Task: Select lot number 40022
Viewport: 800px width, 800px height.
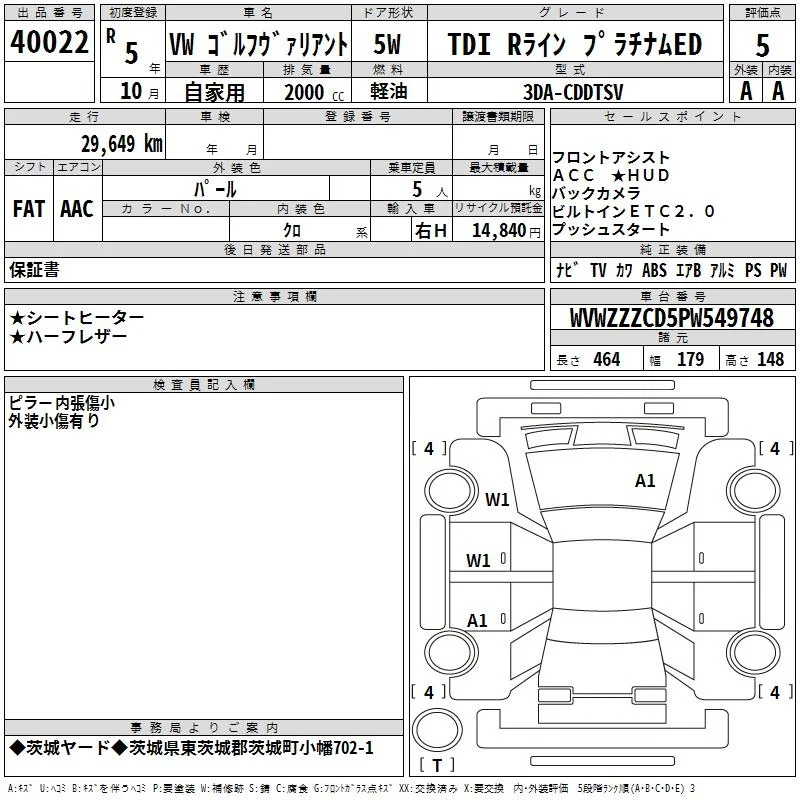Action: point(49,42)
